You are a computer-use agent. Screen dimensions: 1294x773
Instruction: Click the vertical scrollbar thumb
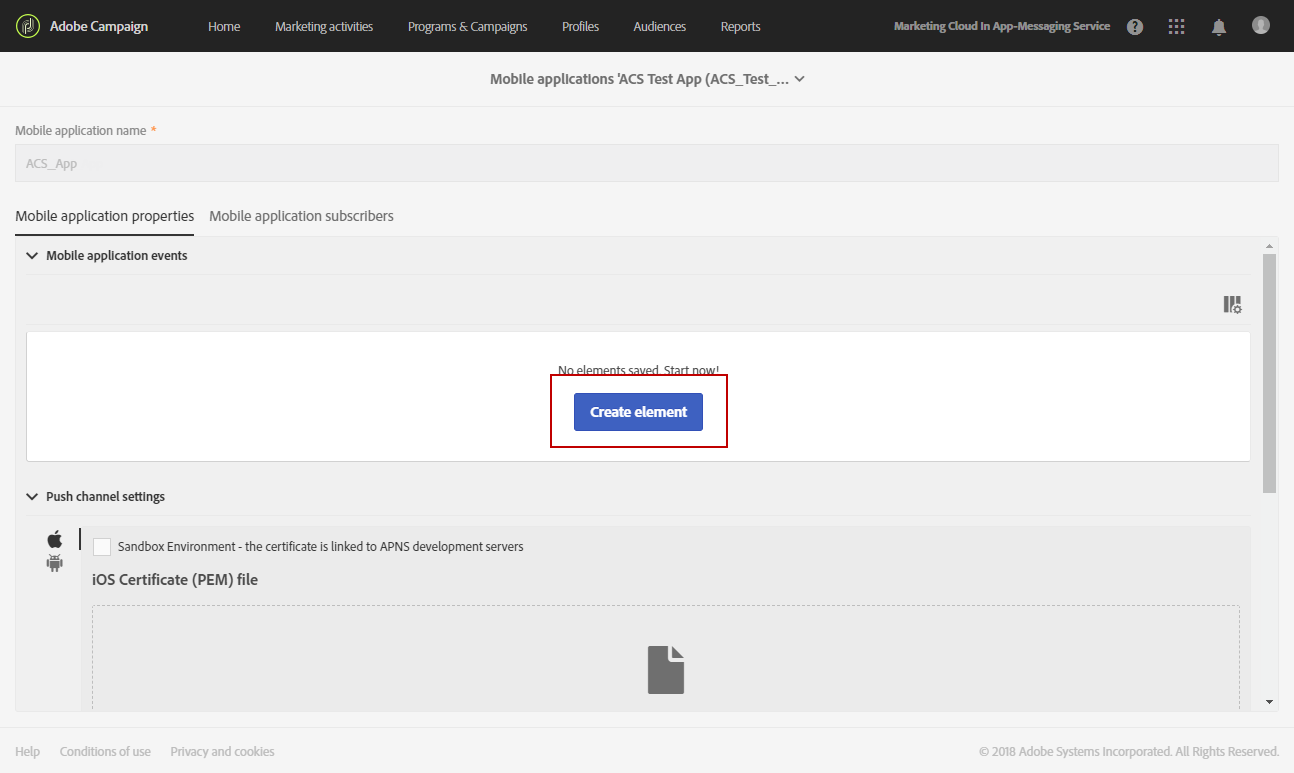tap(1270, 372)
